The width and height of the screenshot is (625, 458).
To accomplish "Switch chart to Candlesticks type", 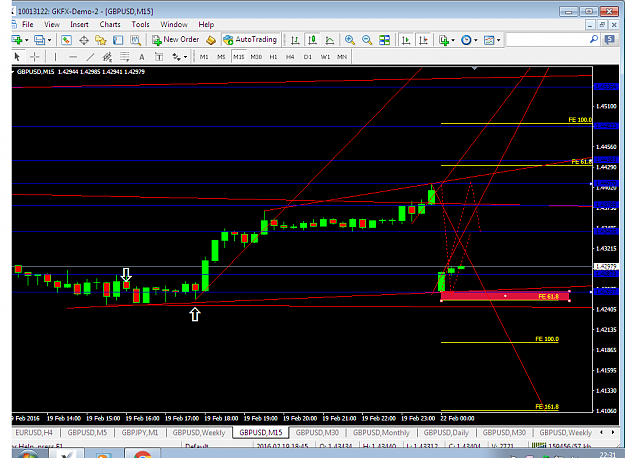I will [x=312, y=40].
